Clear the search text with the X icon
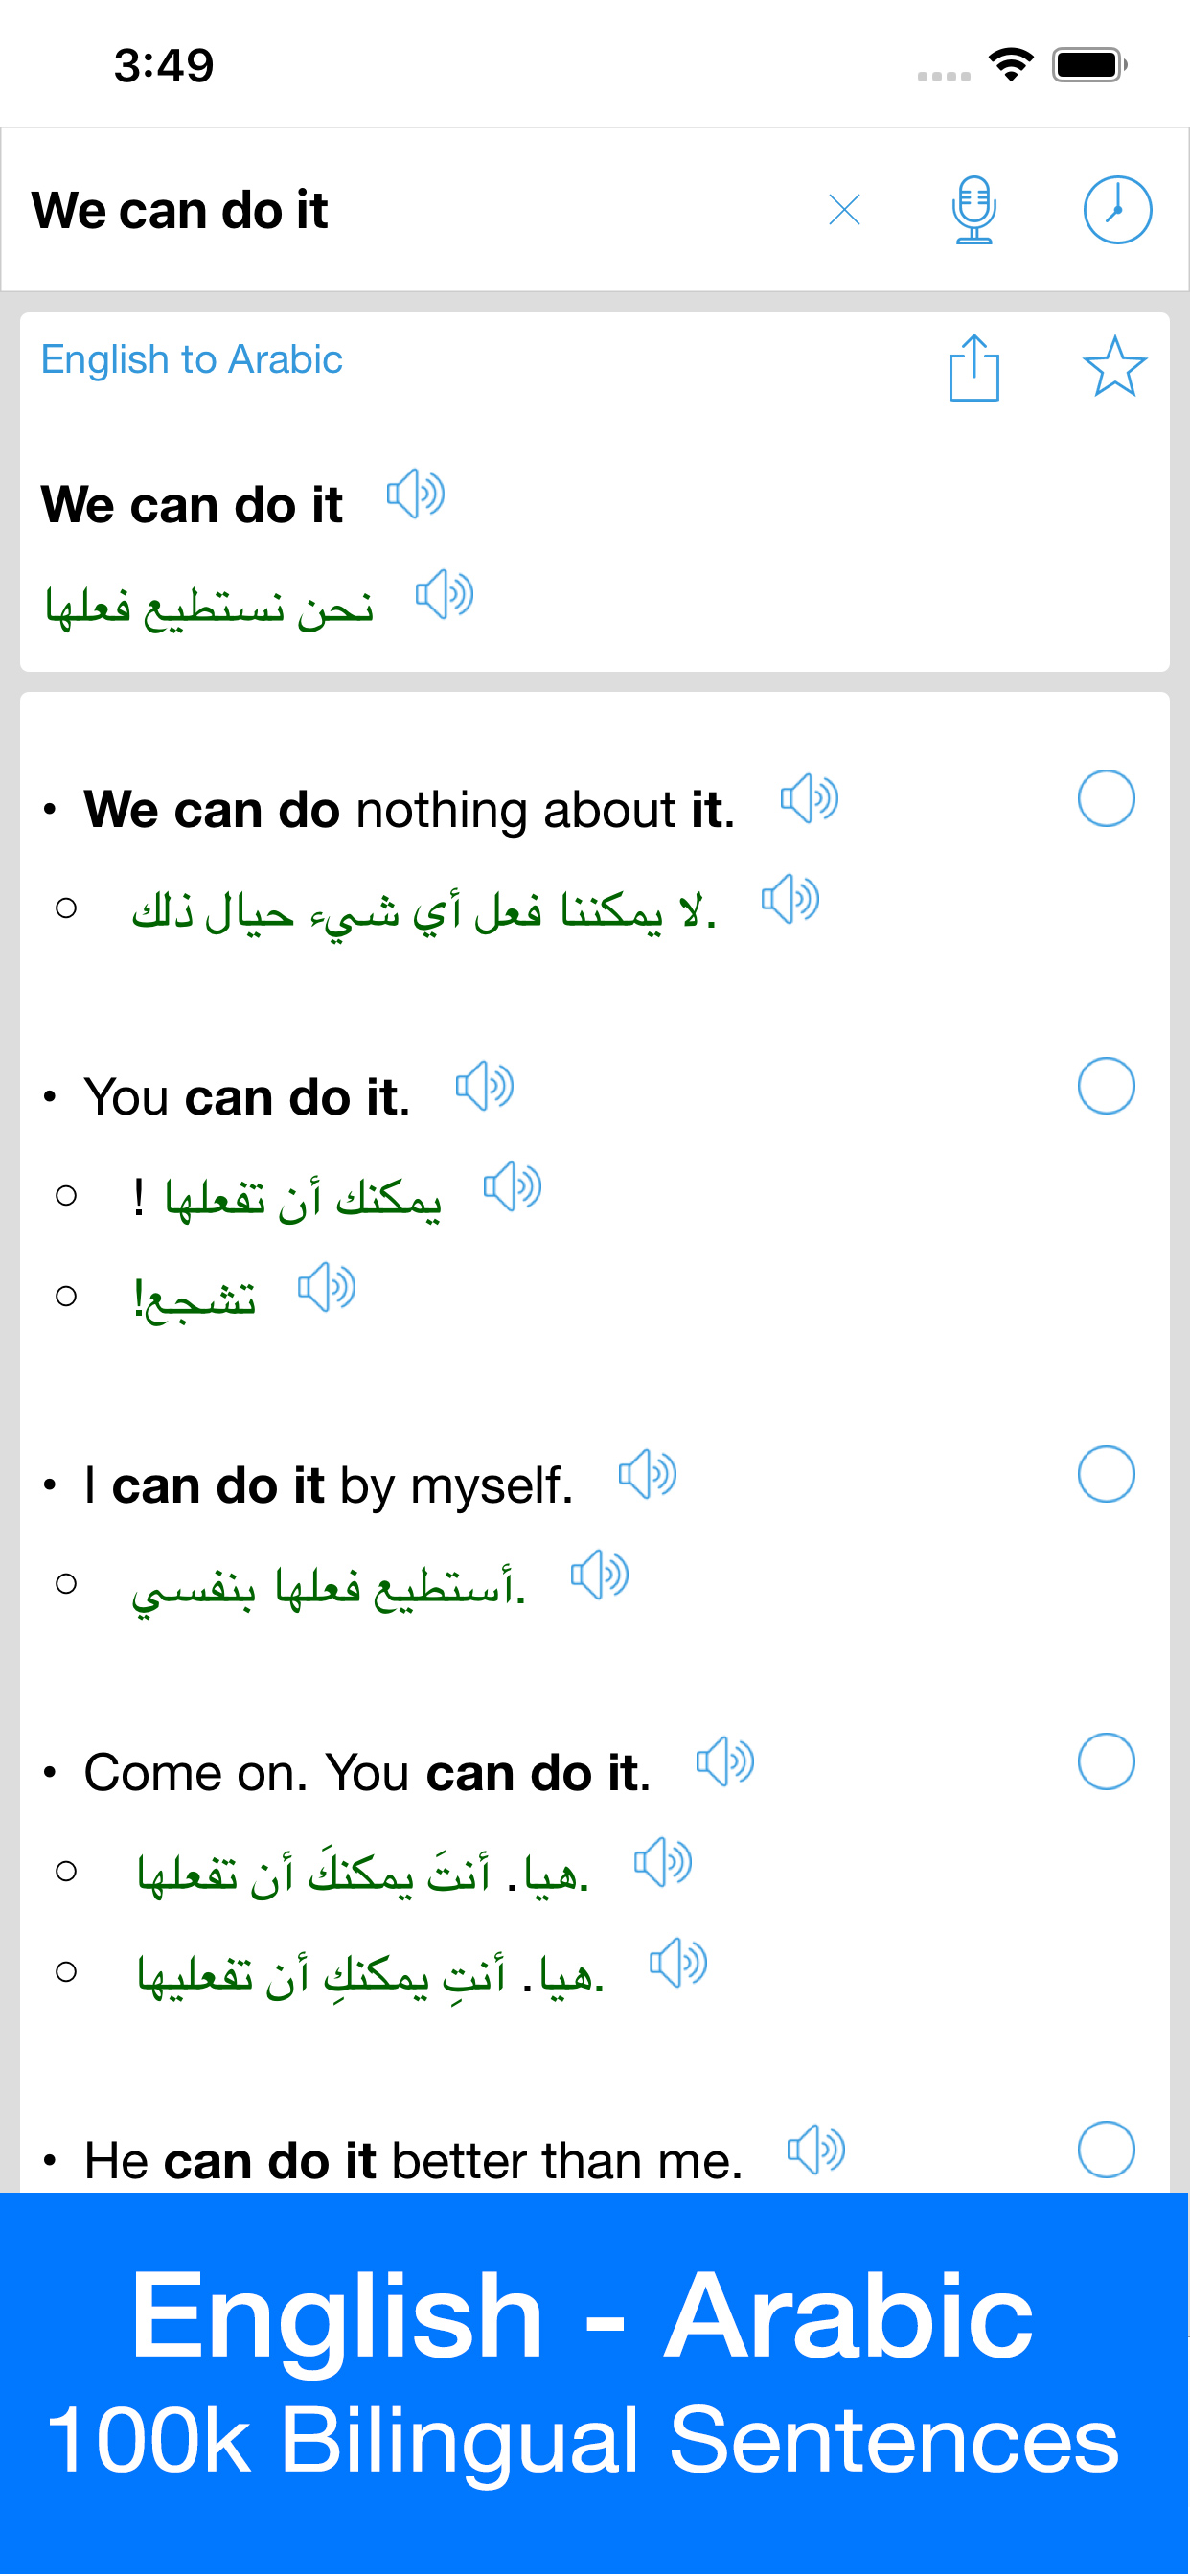The width and height of the screenshot is (1190, 2576). pos(844,210)
